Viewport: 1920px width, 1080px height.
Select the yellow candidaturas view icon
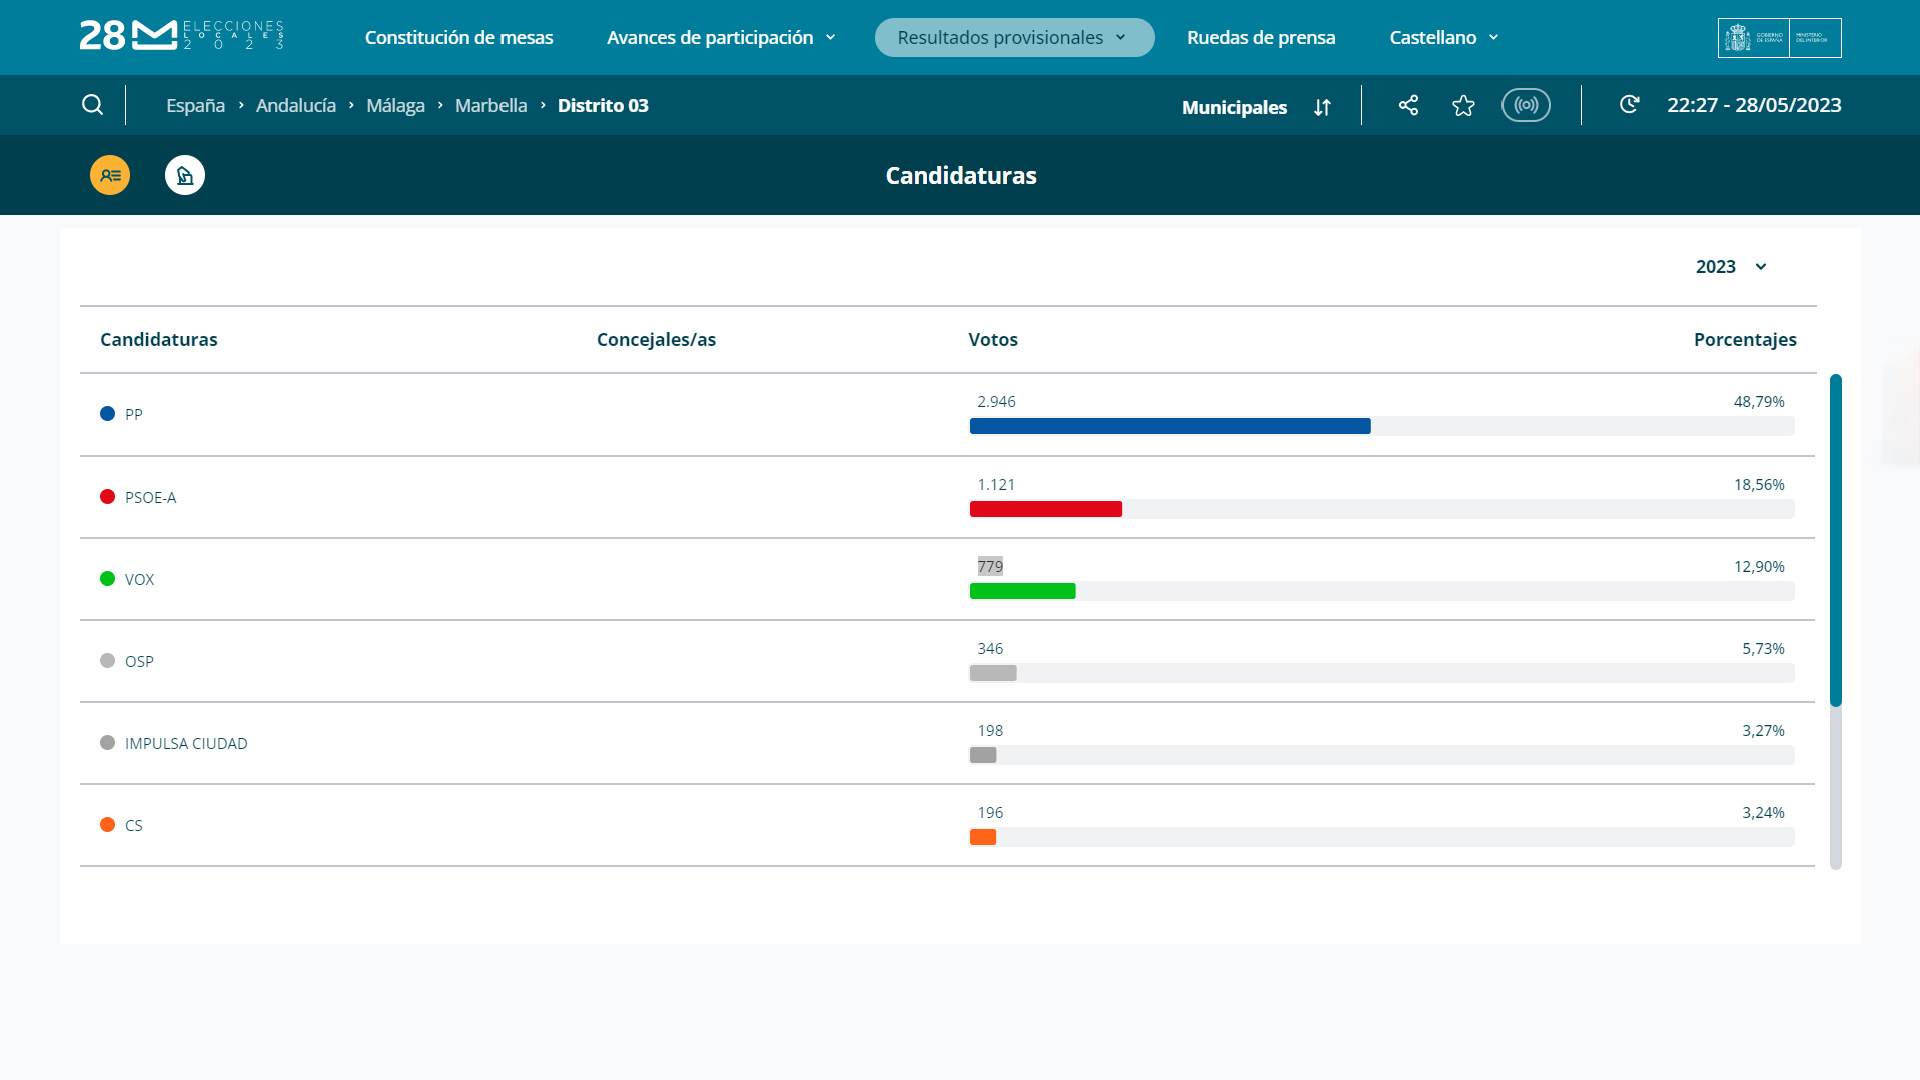[110, 175]
